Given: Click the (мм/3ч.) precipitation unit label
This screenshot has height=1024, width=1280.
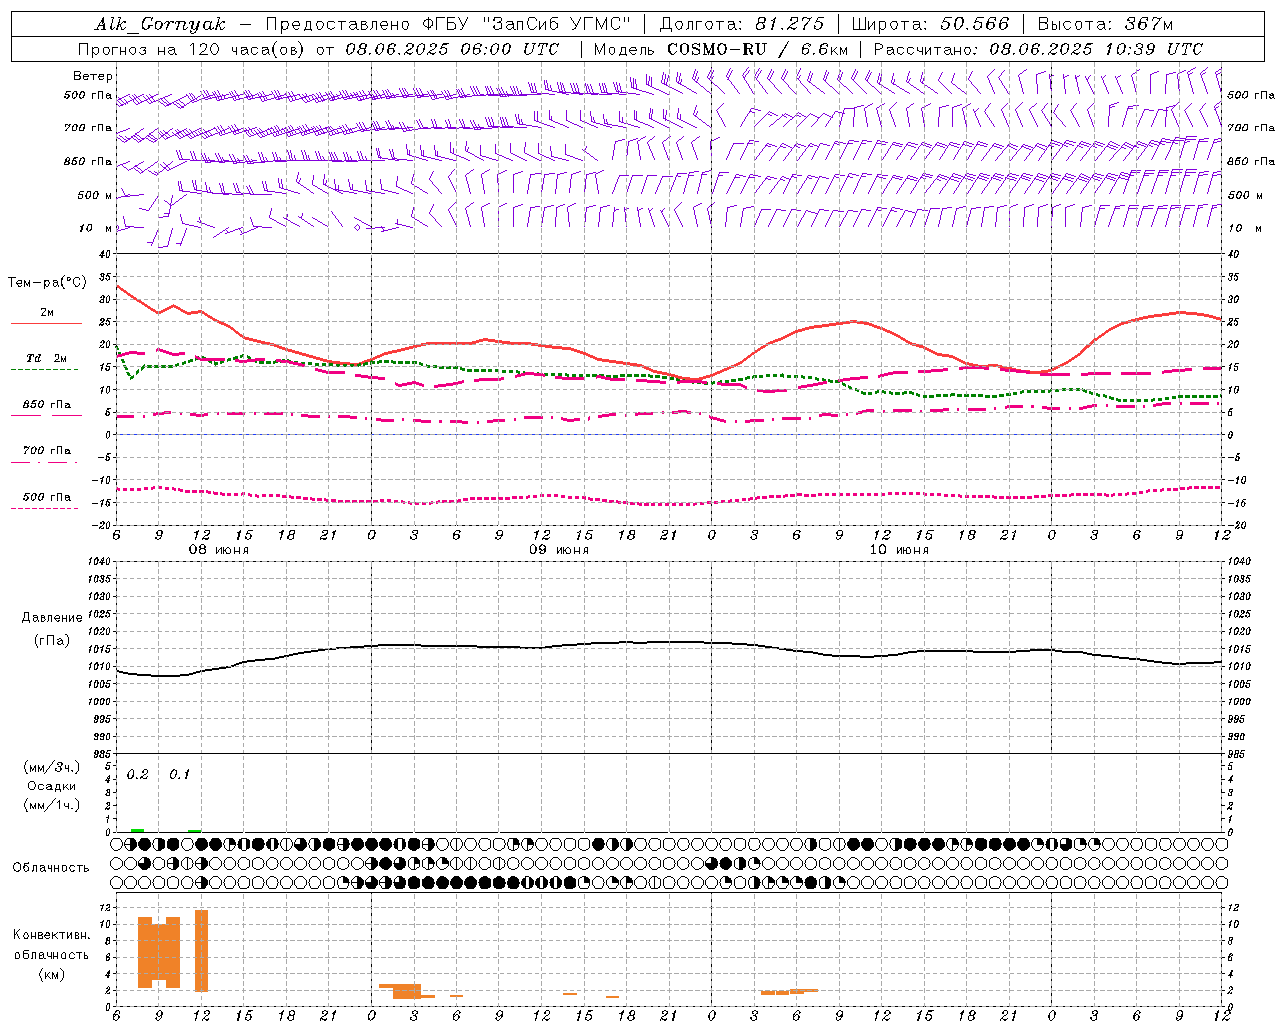Looking at the screenshot, I should (x=52, y=767).
